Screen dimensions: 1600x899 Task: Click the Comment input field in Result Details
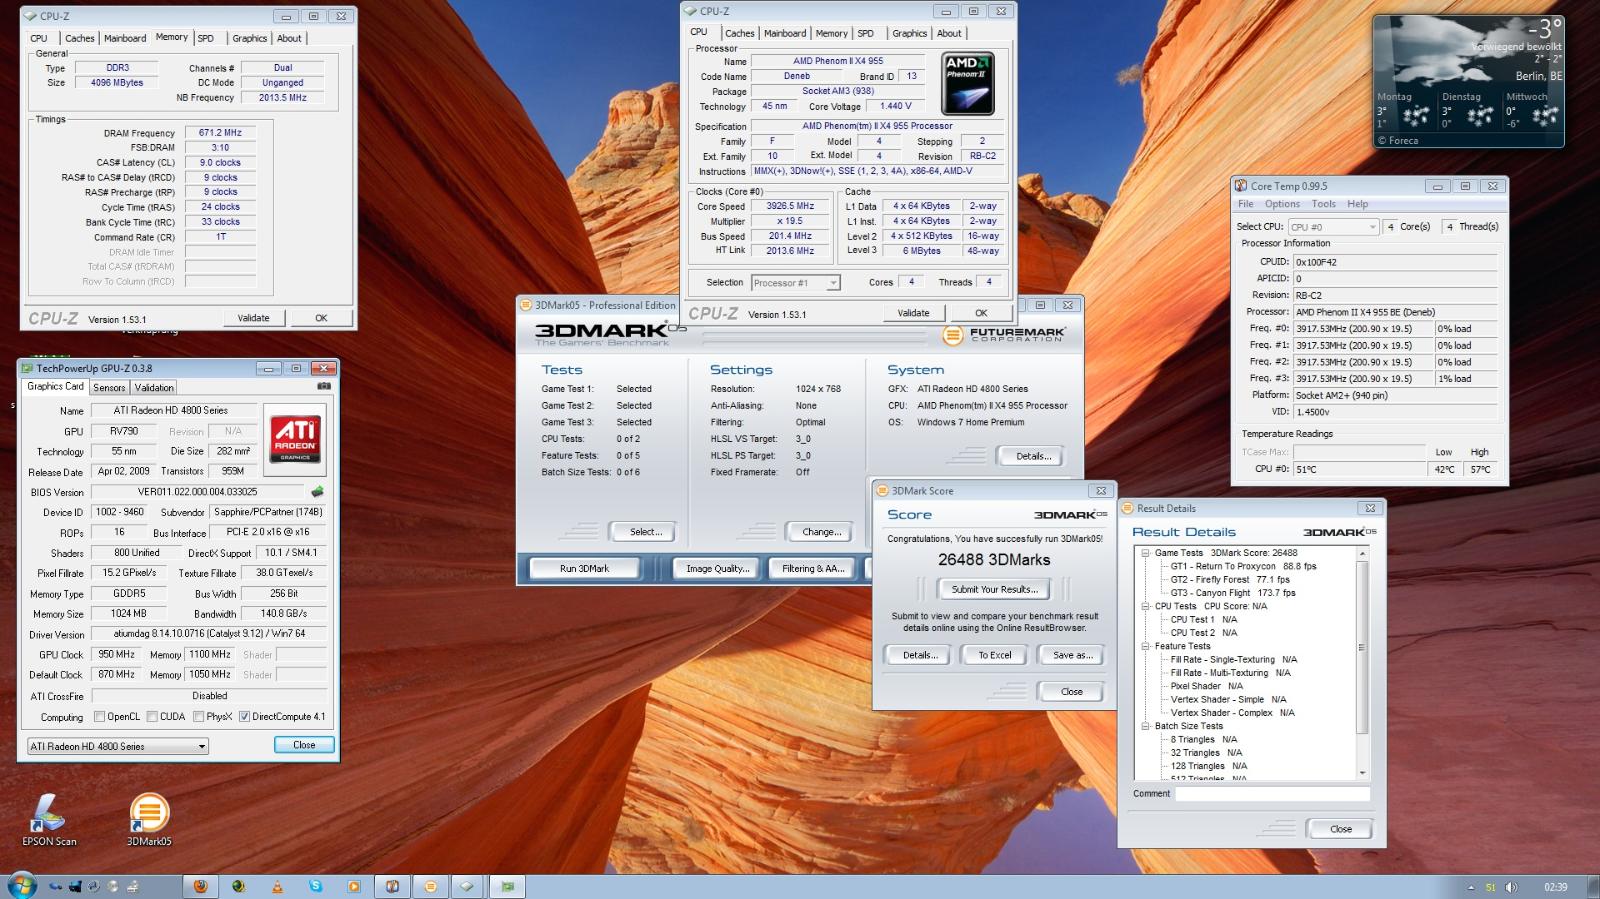tap(1272, 794)
